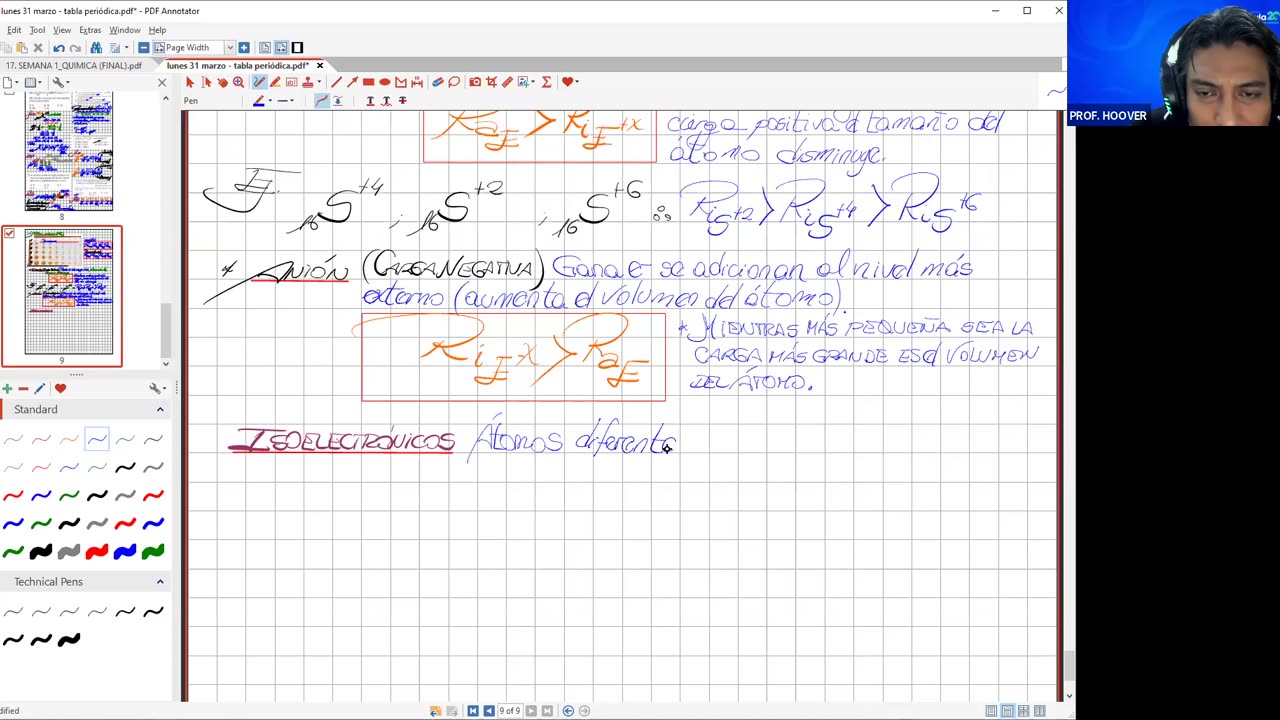Viewport: 1280px width, 720px height.
Task: Select the Eraser tool
Action: [x=438, y=82]
